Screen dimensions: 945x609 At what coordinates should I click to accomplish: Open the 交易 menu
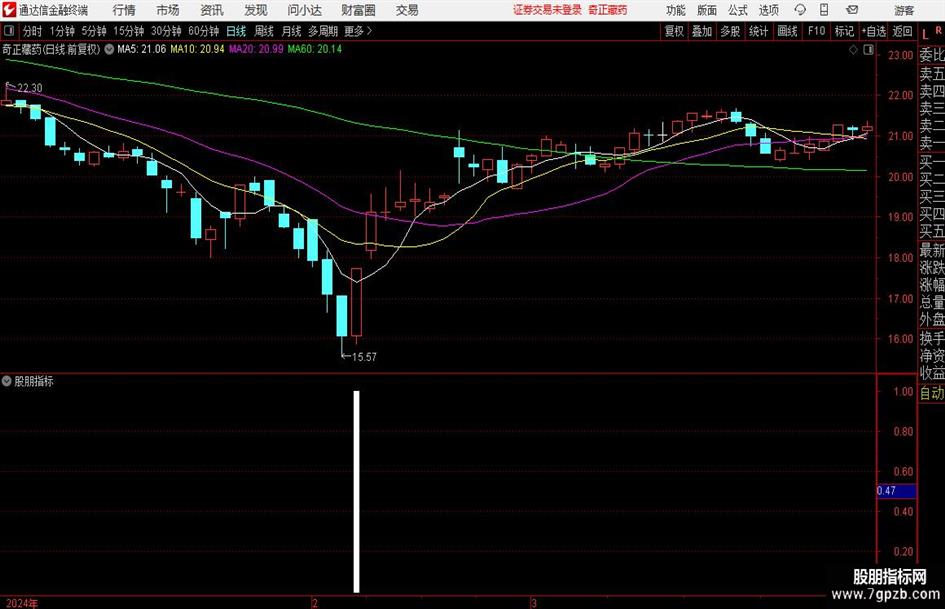[407, 10]
